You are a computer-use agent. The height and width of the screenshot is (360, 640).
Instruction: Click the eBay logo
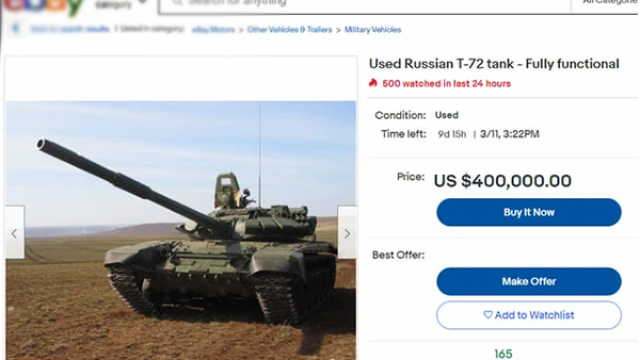coord(44,6)
